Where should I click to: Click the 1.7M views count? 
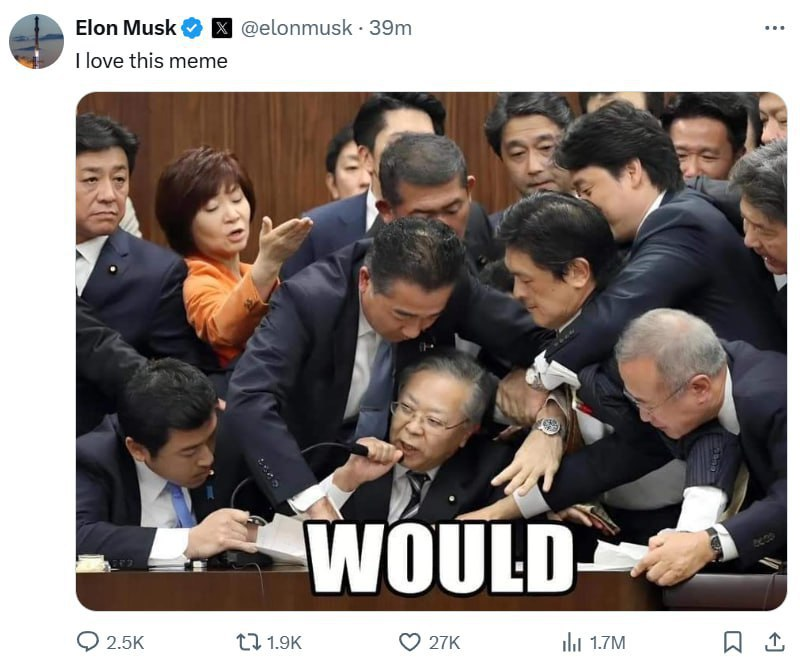(607, 643)
